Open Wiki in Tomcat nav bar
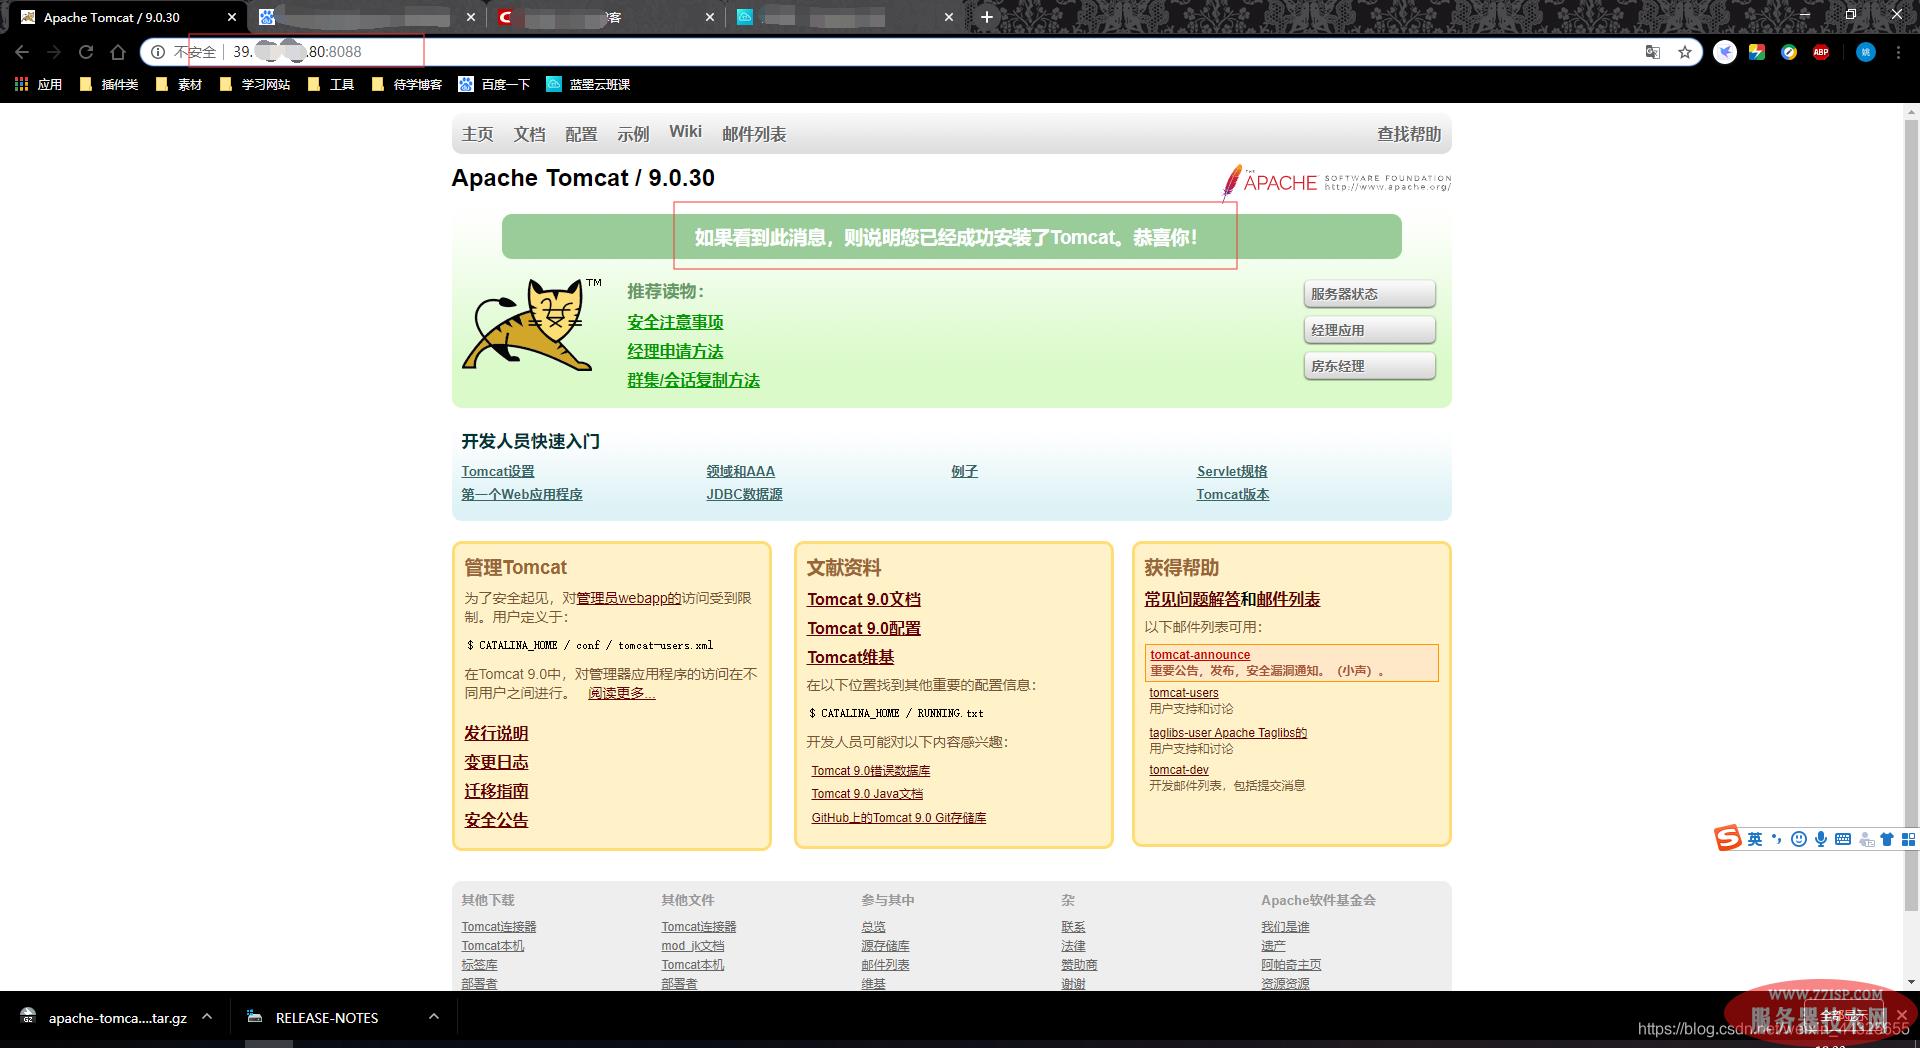 (x=685, y=132)
